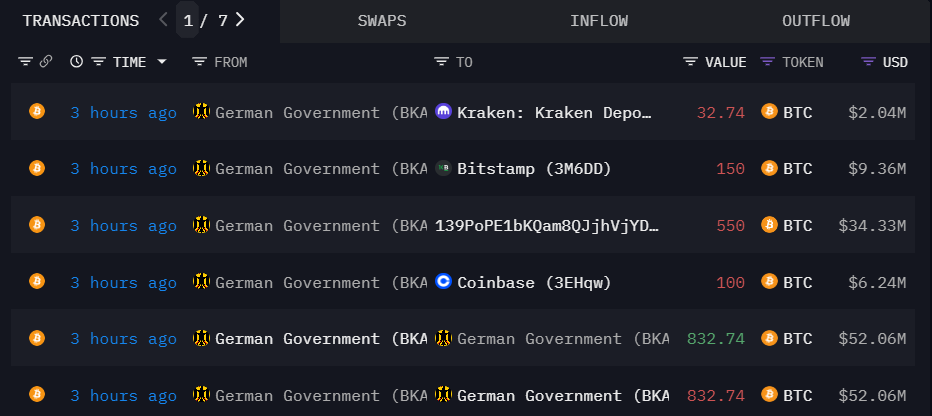Click BTC token icon in 550 row
932x416 pixels.
[x=769, y=226]
